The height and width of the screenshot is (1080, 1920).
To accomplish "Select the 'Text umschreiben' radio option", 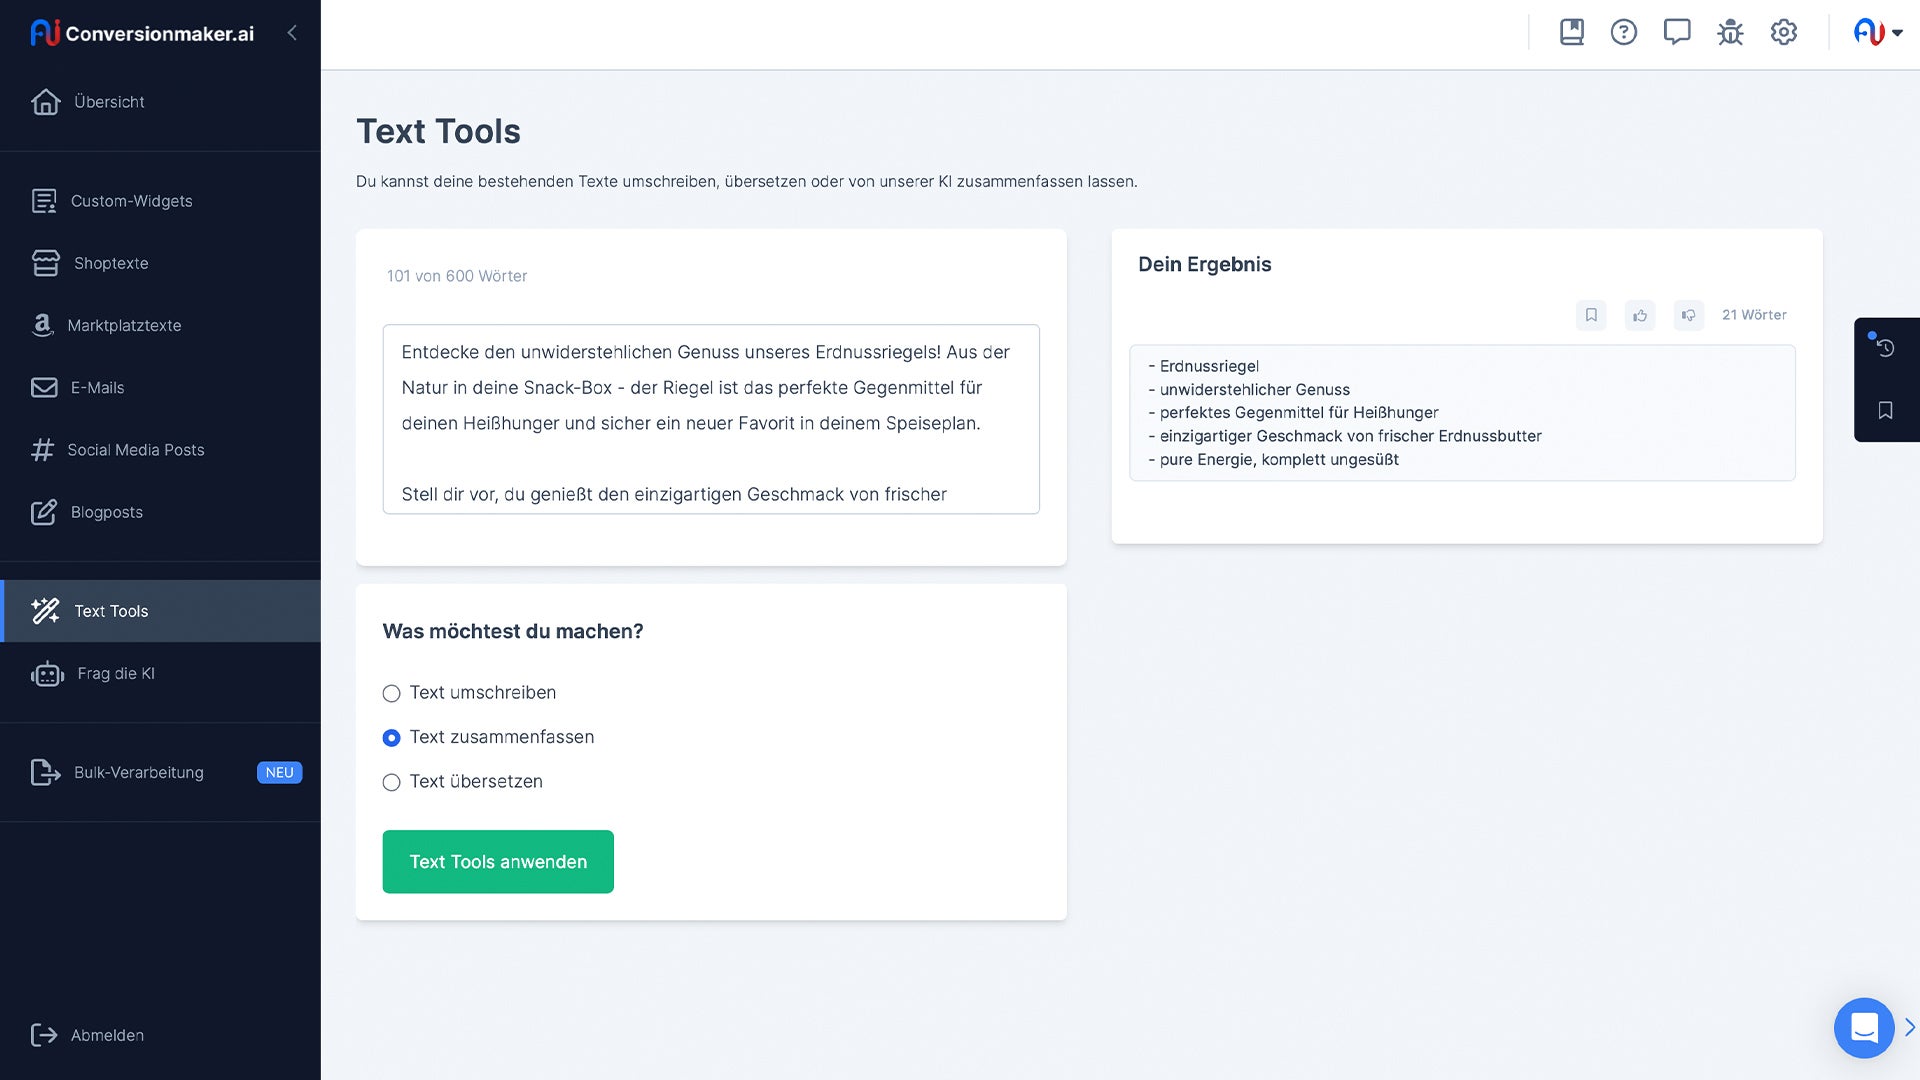I will point(392,693).
